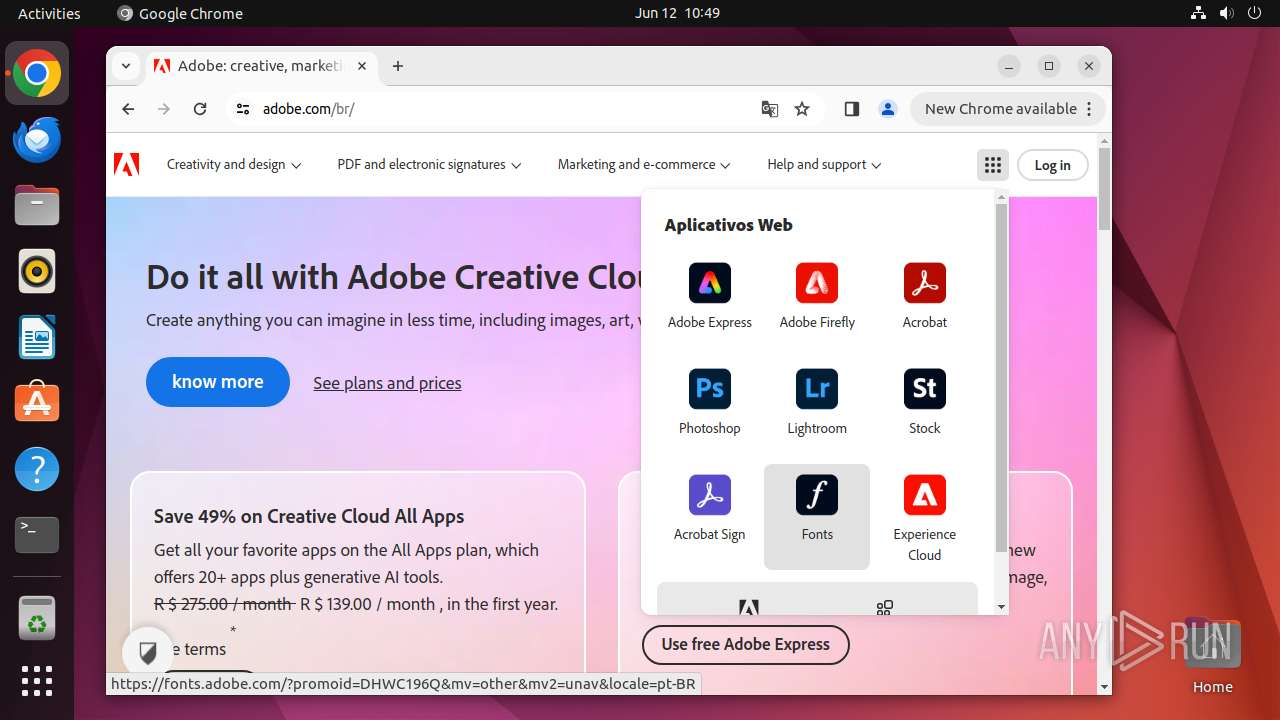Open the Chrome side panel icon
Screen dimensions: 1280x720
pos(852,109)
